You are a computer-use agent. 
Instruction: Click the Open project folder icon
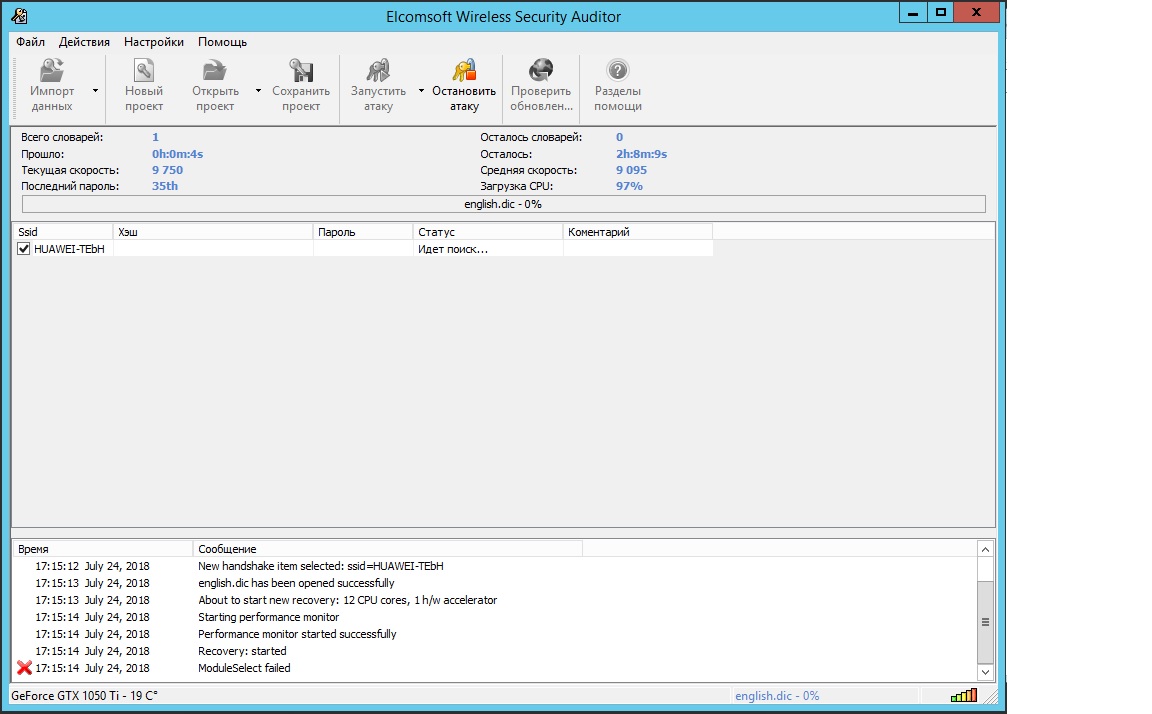214,71
